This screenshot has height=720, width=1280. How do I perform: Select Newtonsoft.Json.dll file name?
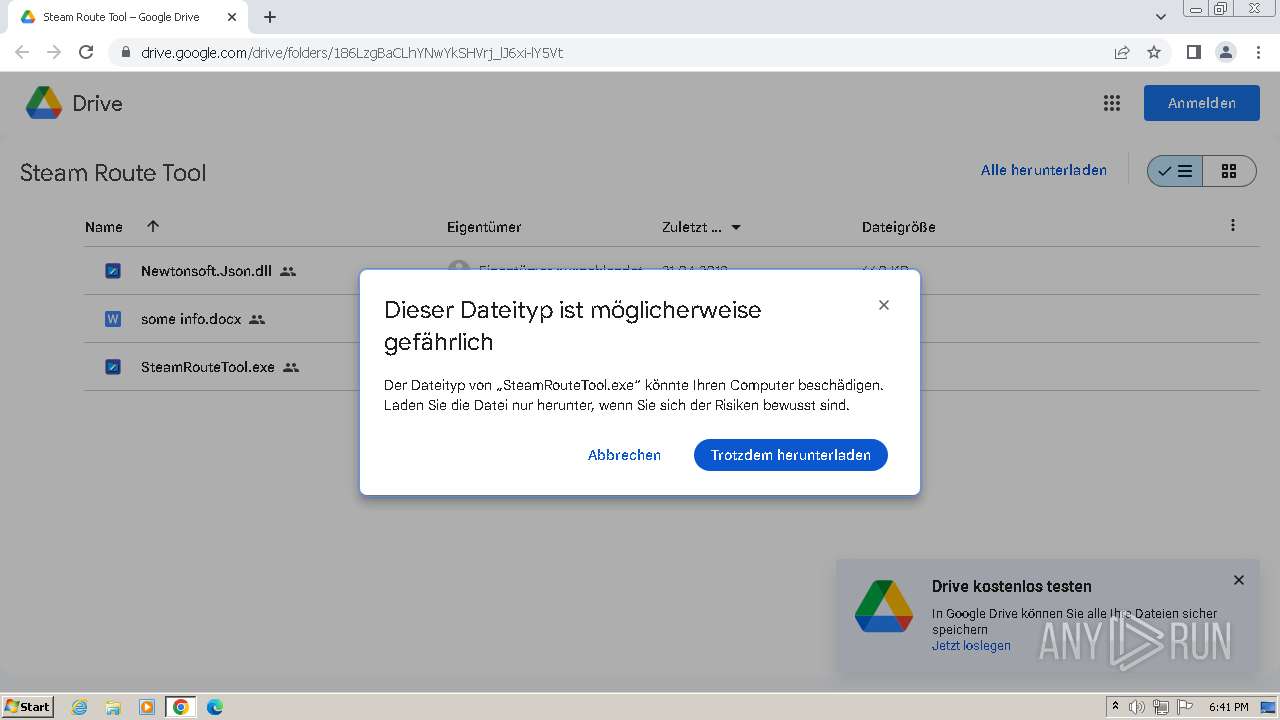click(206, 271)
